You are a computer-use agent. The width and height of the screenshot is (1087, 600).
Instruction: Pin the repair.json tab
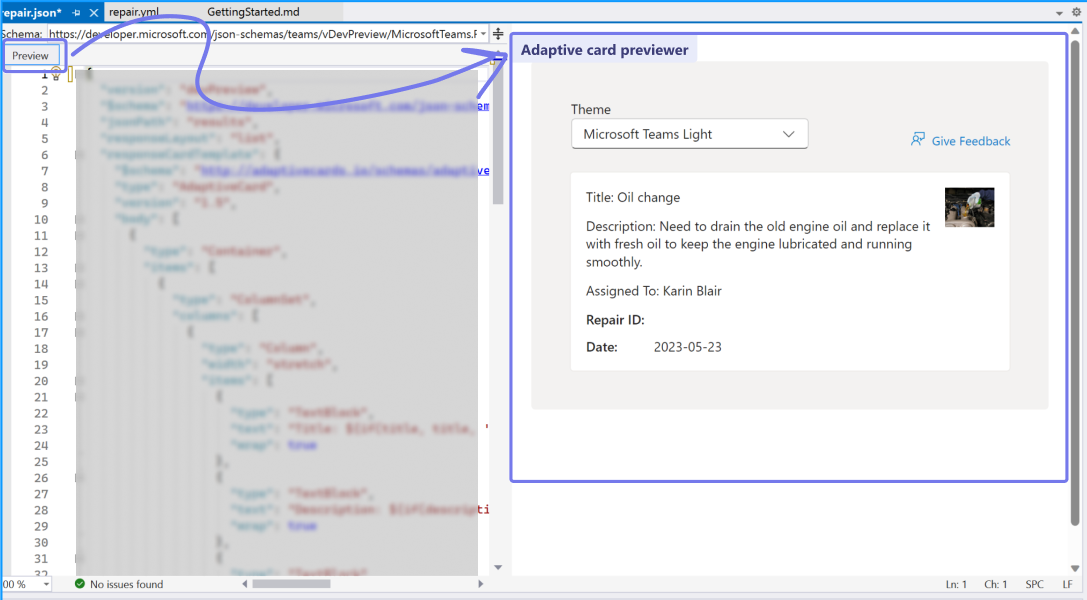pyautogui.click(x=76, y=12)
